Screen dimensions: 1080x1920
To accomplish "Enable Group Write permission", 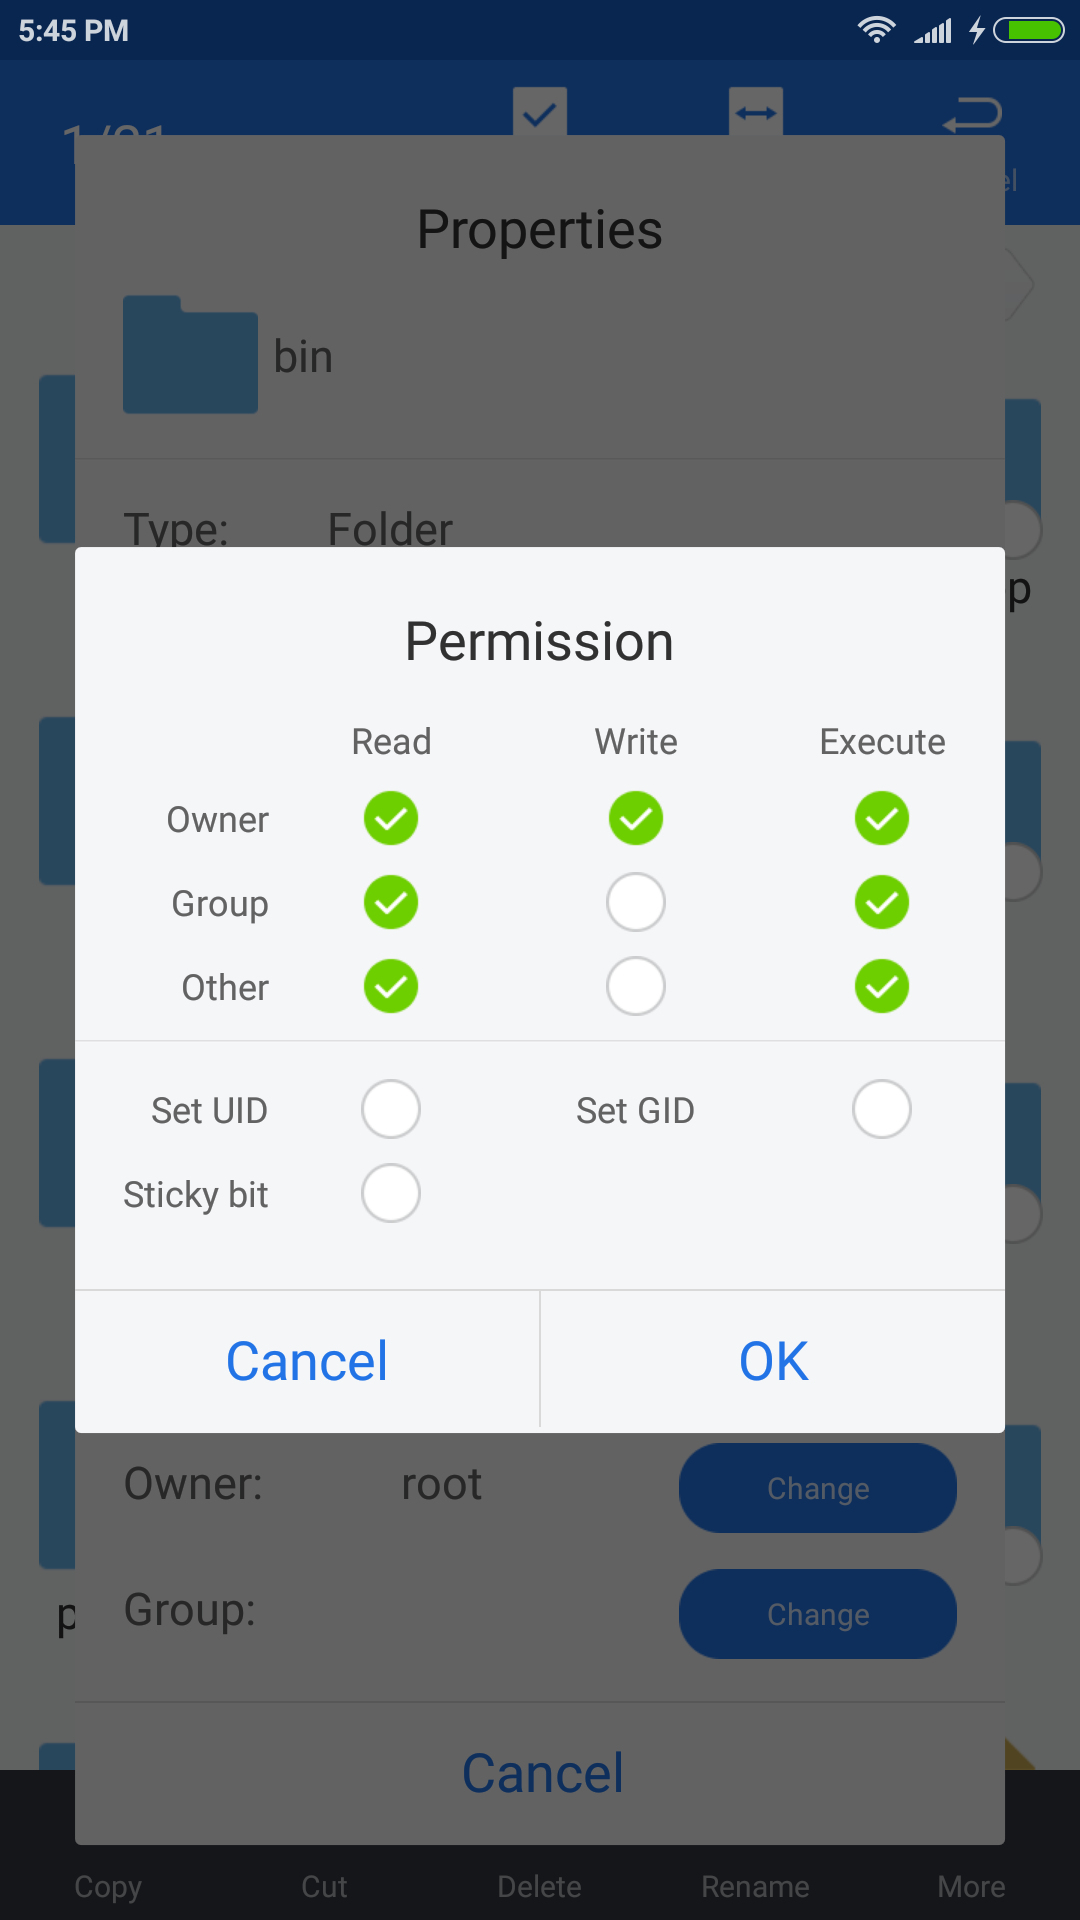I will pos(636,903).
